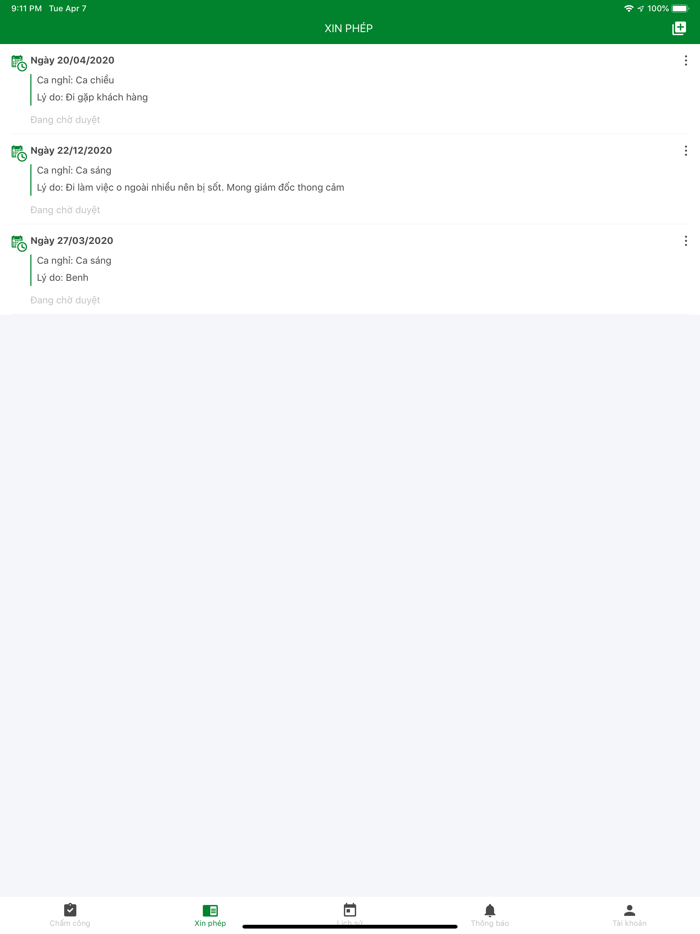Open options menu for 22/12/2020 request
The height and width of the screenshot is (934, 700).
[686, 151]
